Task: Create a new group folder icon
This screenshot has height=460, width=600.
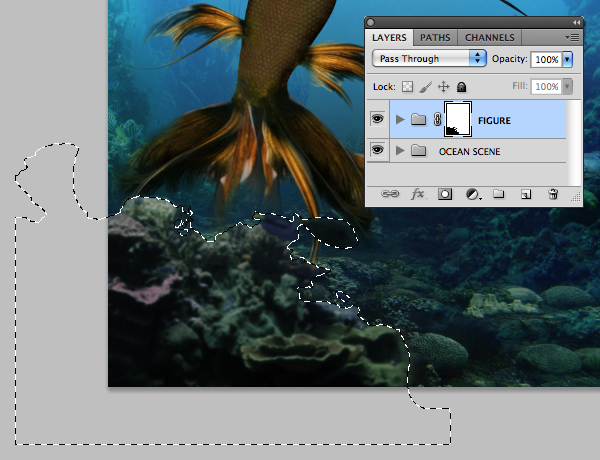Action: [x=498, y=194]
